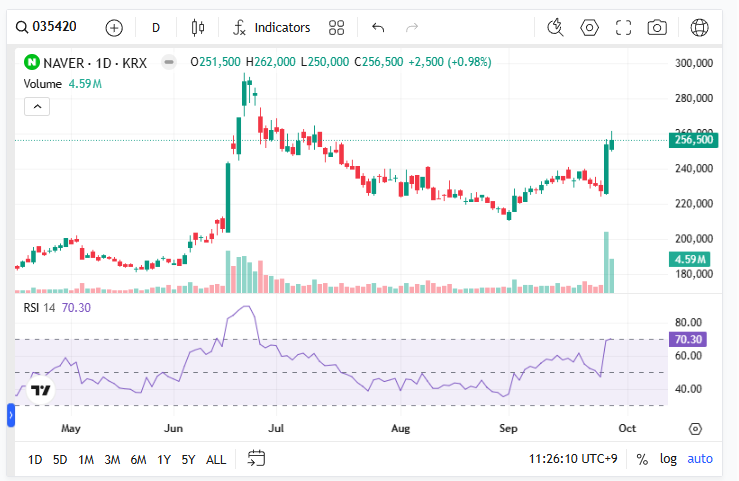
Task: Click the NAVER · 1D · KRX title
Action: pyautogui.click(x=95, y=63)
